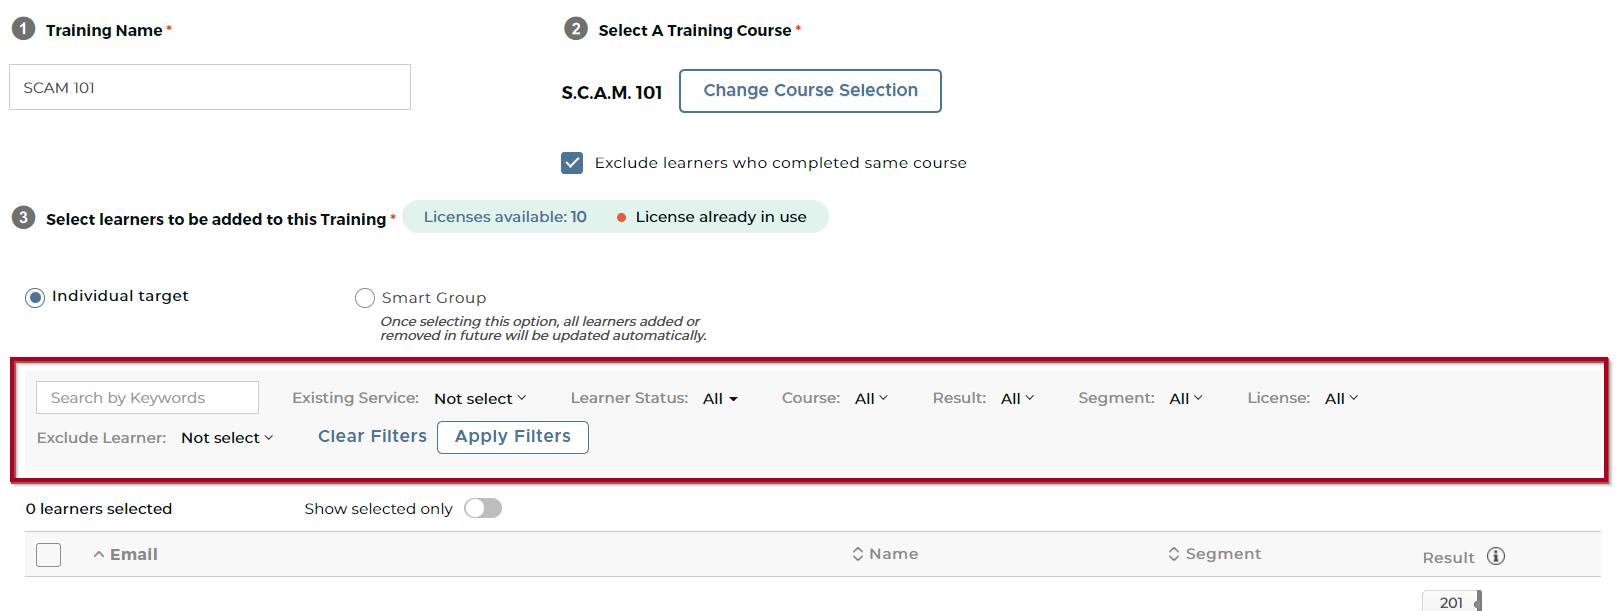Uncheck Exclude learners who completed same course
The image size is (1619, 611).
tap(572, 163)
